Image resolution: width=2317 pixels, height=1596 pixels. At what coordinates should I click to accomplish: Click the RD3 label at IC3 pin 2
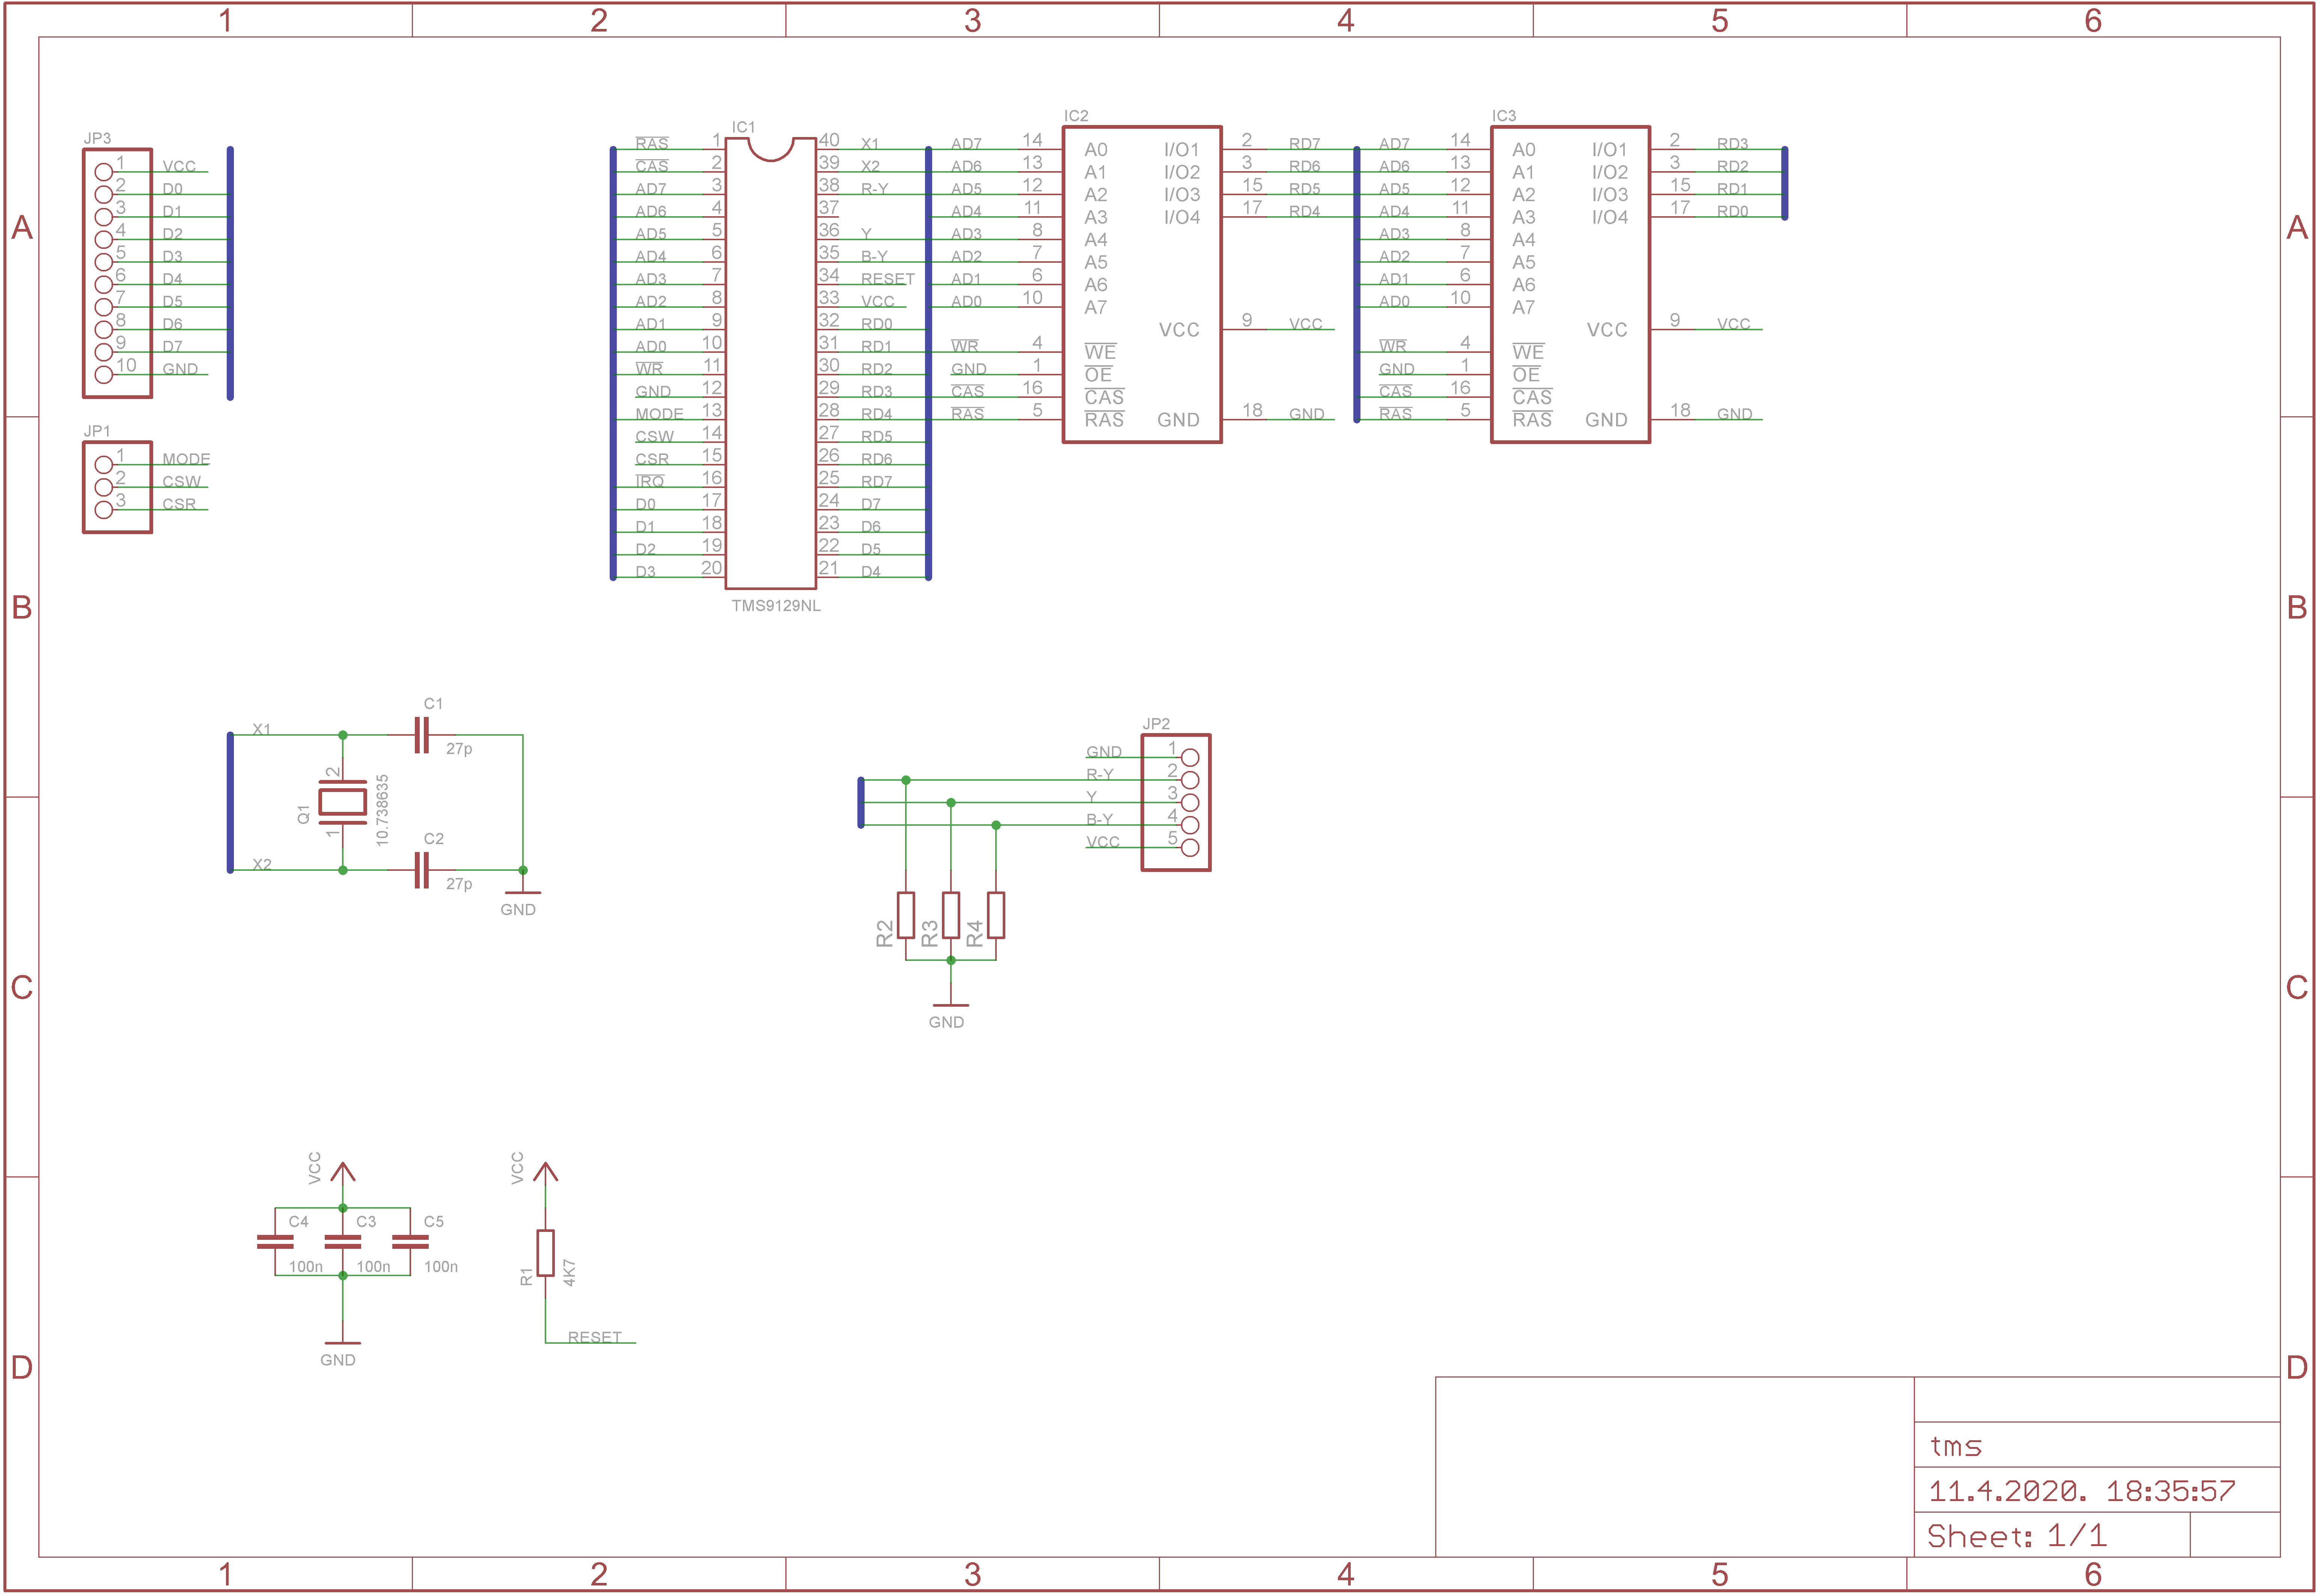[1732, 144]
